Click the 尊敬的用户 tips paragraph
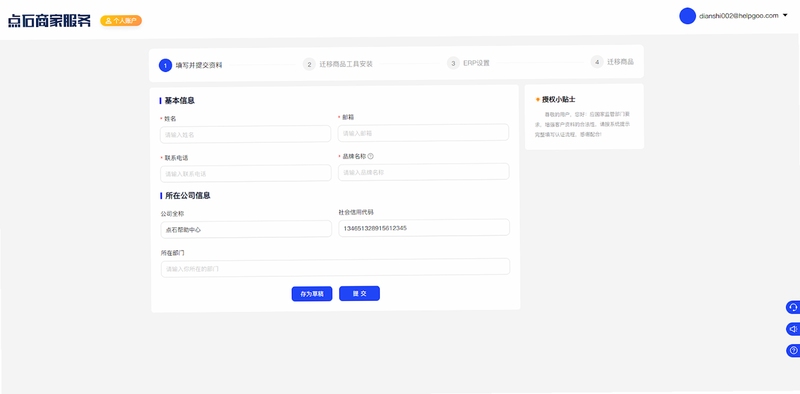Image resolution: width=800 pixels, height=394 pixels. [x=583, y=124]
